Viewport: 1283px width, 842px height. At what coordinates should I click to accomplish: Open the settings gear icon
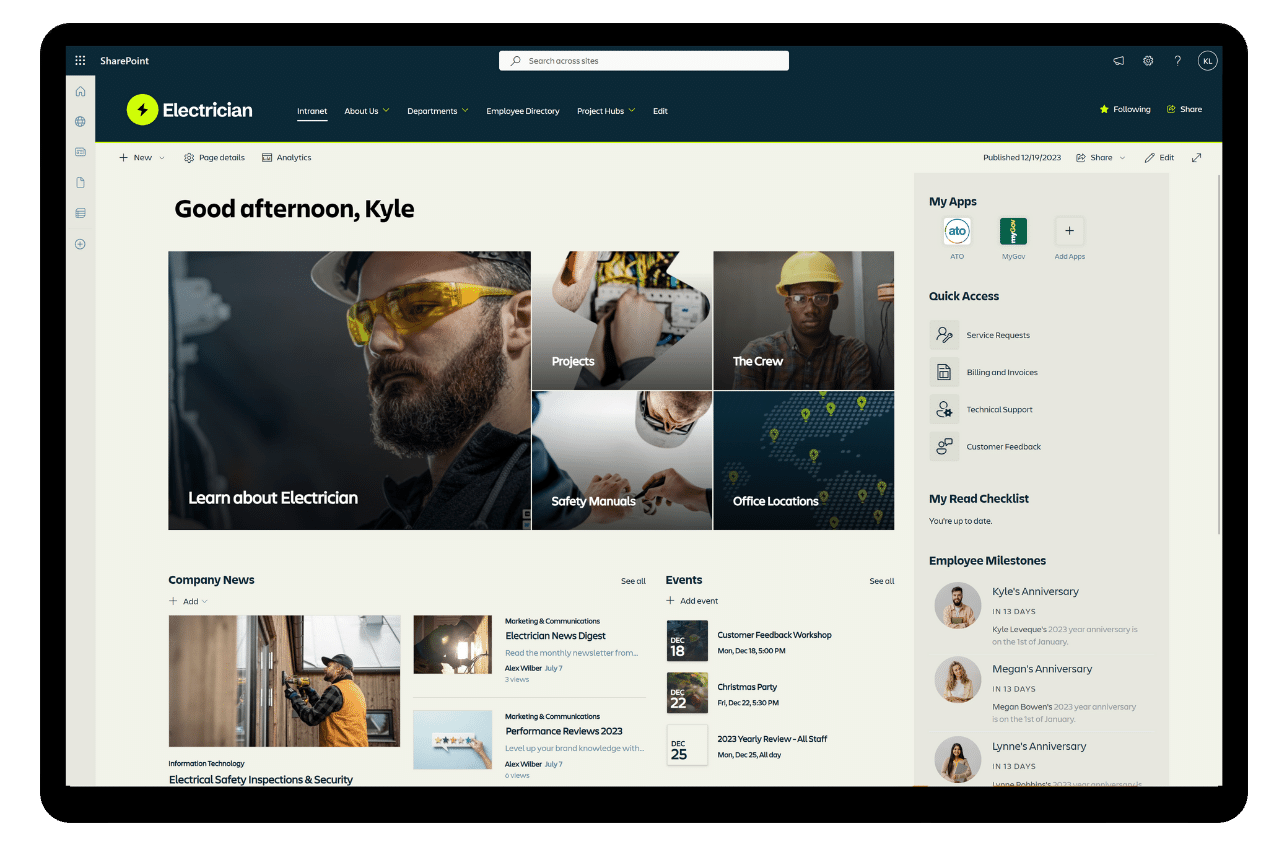1148,61
